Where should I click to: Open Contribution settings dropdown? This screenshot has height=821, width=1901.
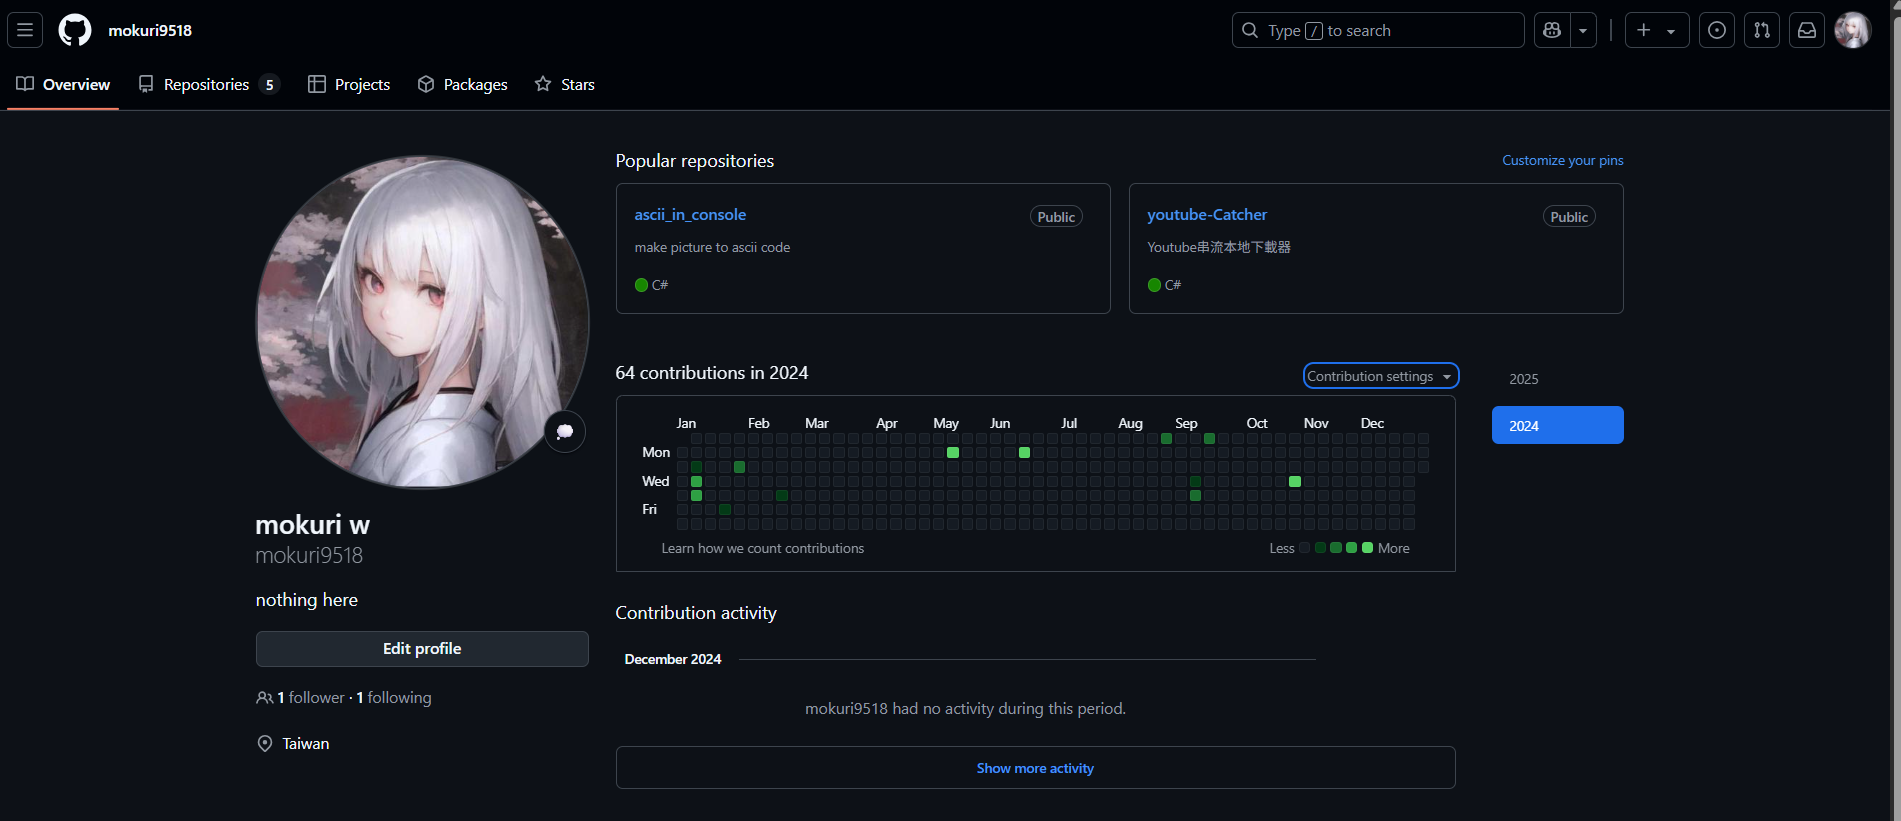(1380, 376)
